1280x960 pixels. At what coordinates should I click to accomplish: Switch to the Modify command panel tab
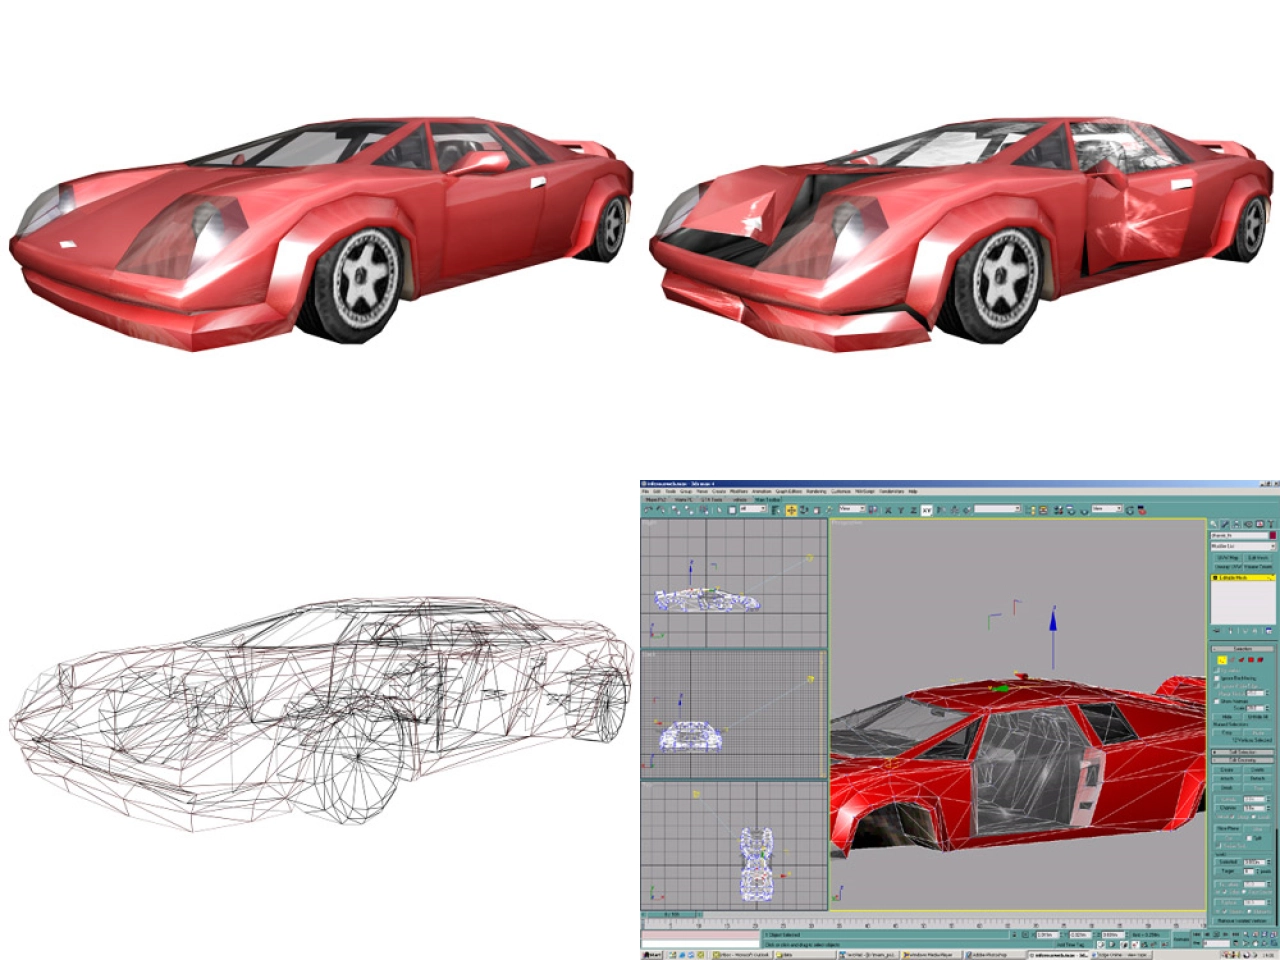coord(1225,524)
